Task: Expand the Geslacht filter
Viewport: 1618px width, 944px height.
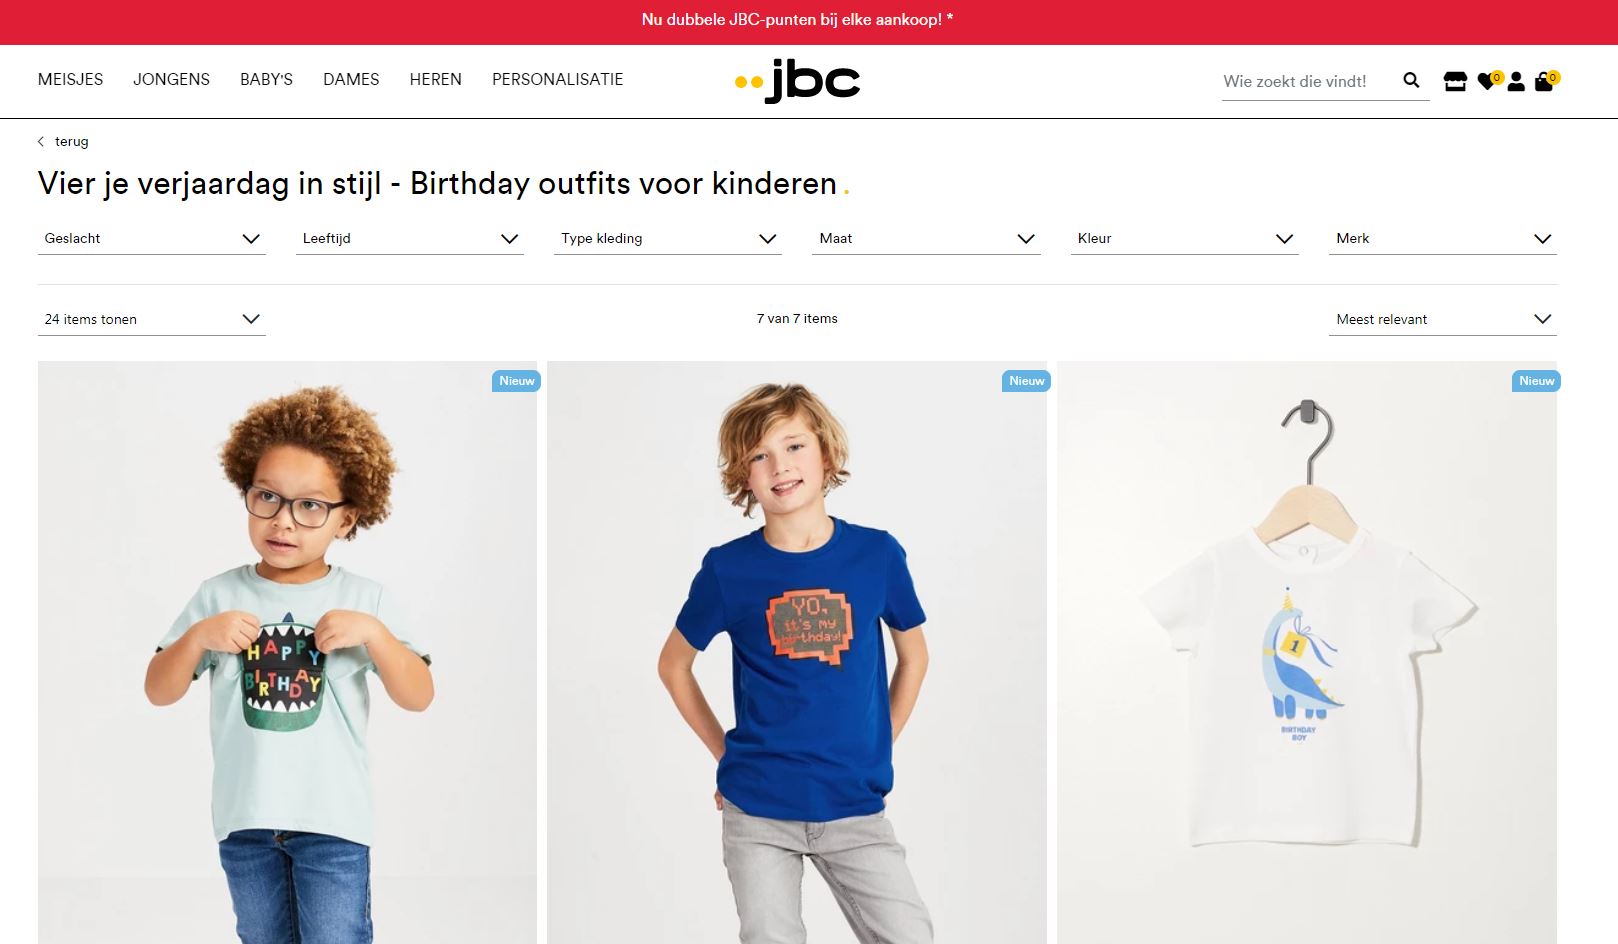Action: [x=152, y=238]
